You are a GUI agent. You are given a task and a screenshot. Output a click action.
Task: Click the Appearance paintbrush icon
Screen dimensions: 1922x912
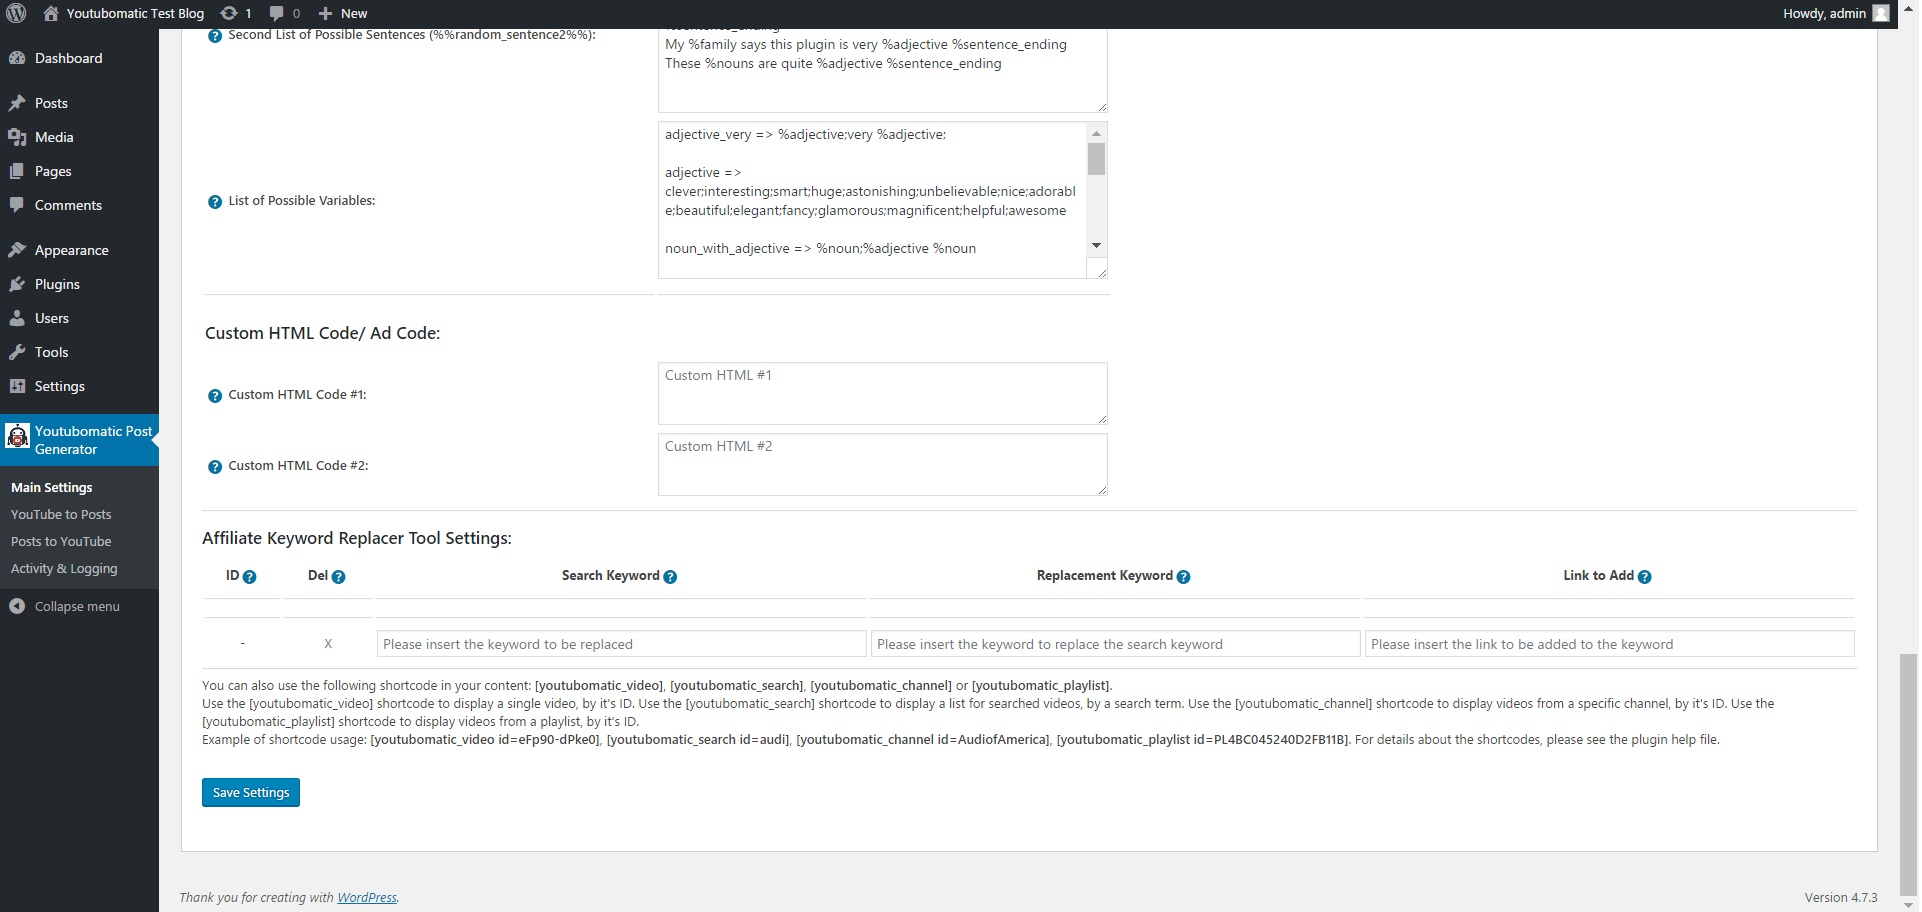point(17,250)
